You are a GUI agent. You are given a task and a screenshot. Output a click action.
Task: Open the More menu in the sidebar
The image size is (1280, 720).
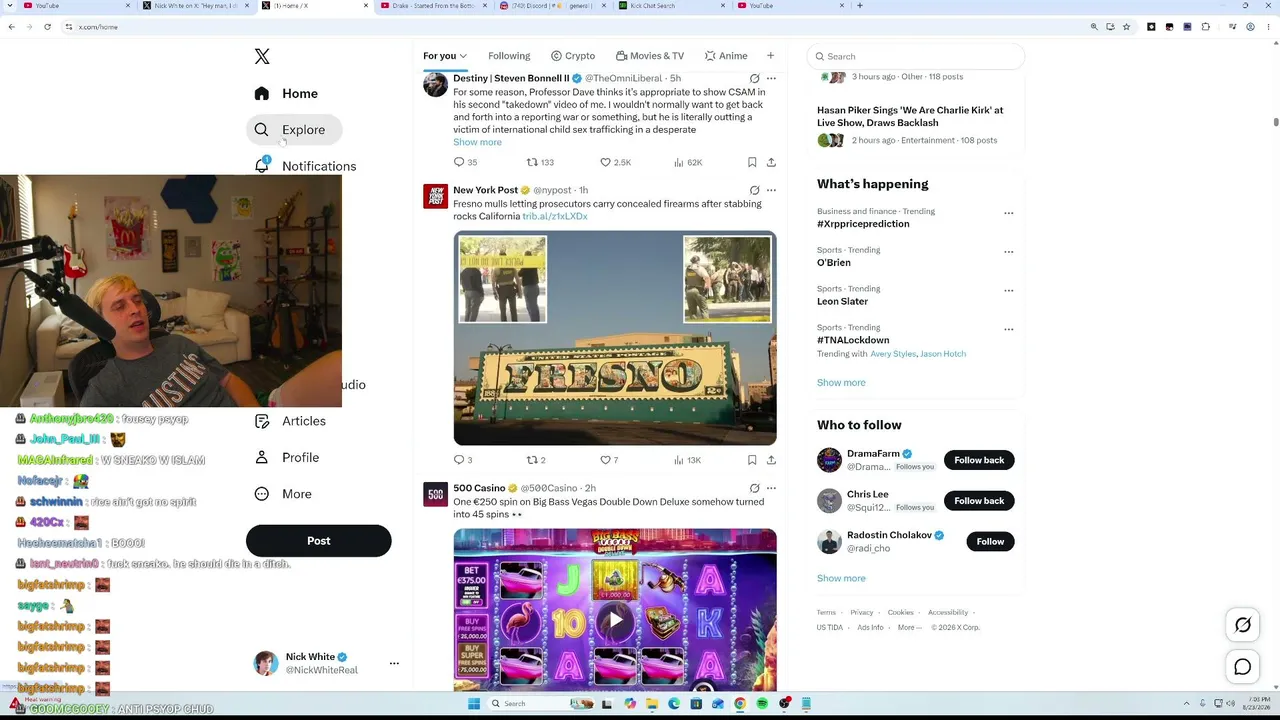283,494
